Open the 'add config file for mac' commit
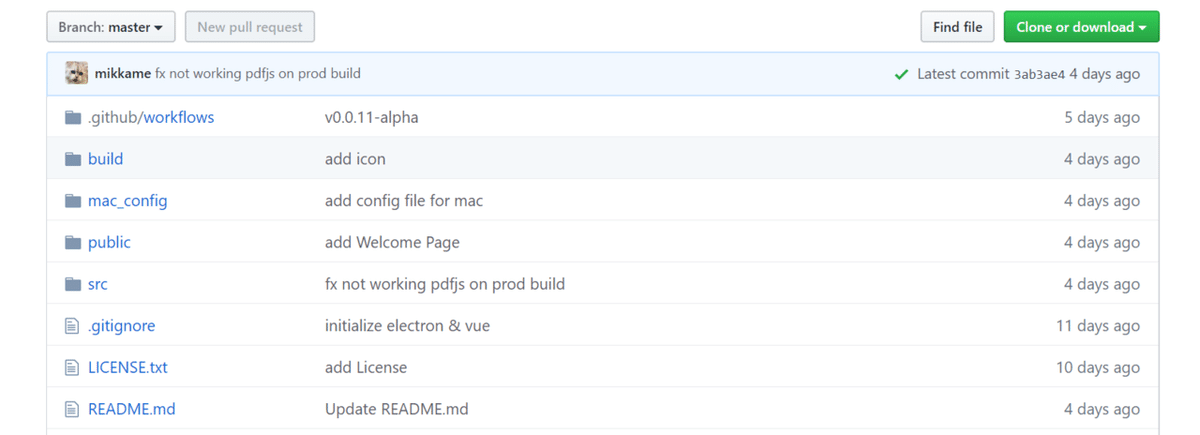Viewport: 1200px width, 435px height. [404, 201]
